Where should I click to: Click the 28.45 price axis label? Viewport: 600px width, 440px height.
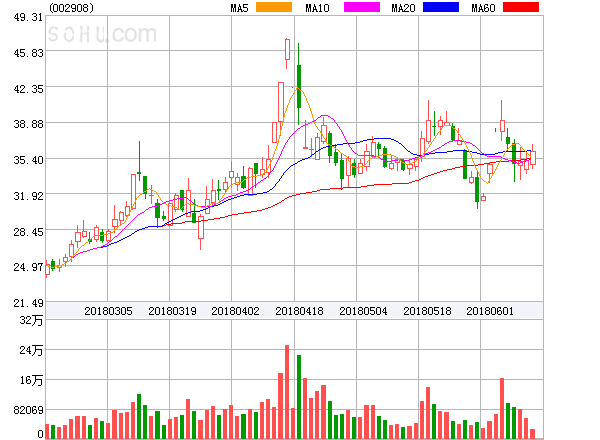pos(28,232)
